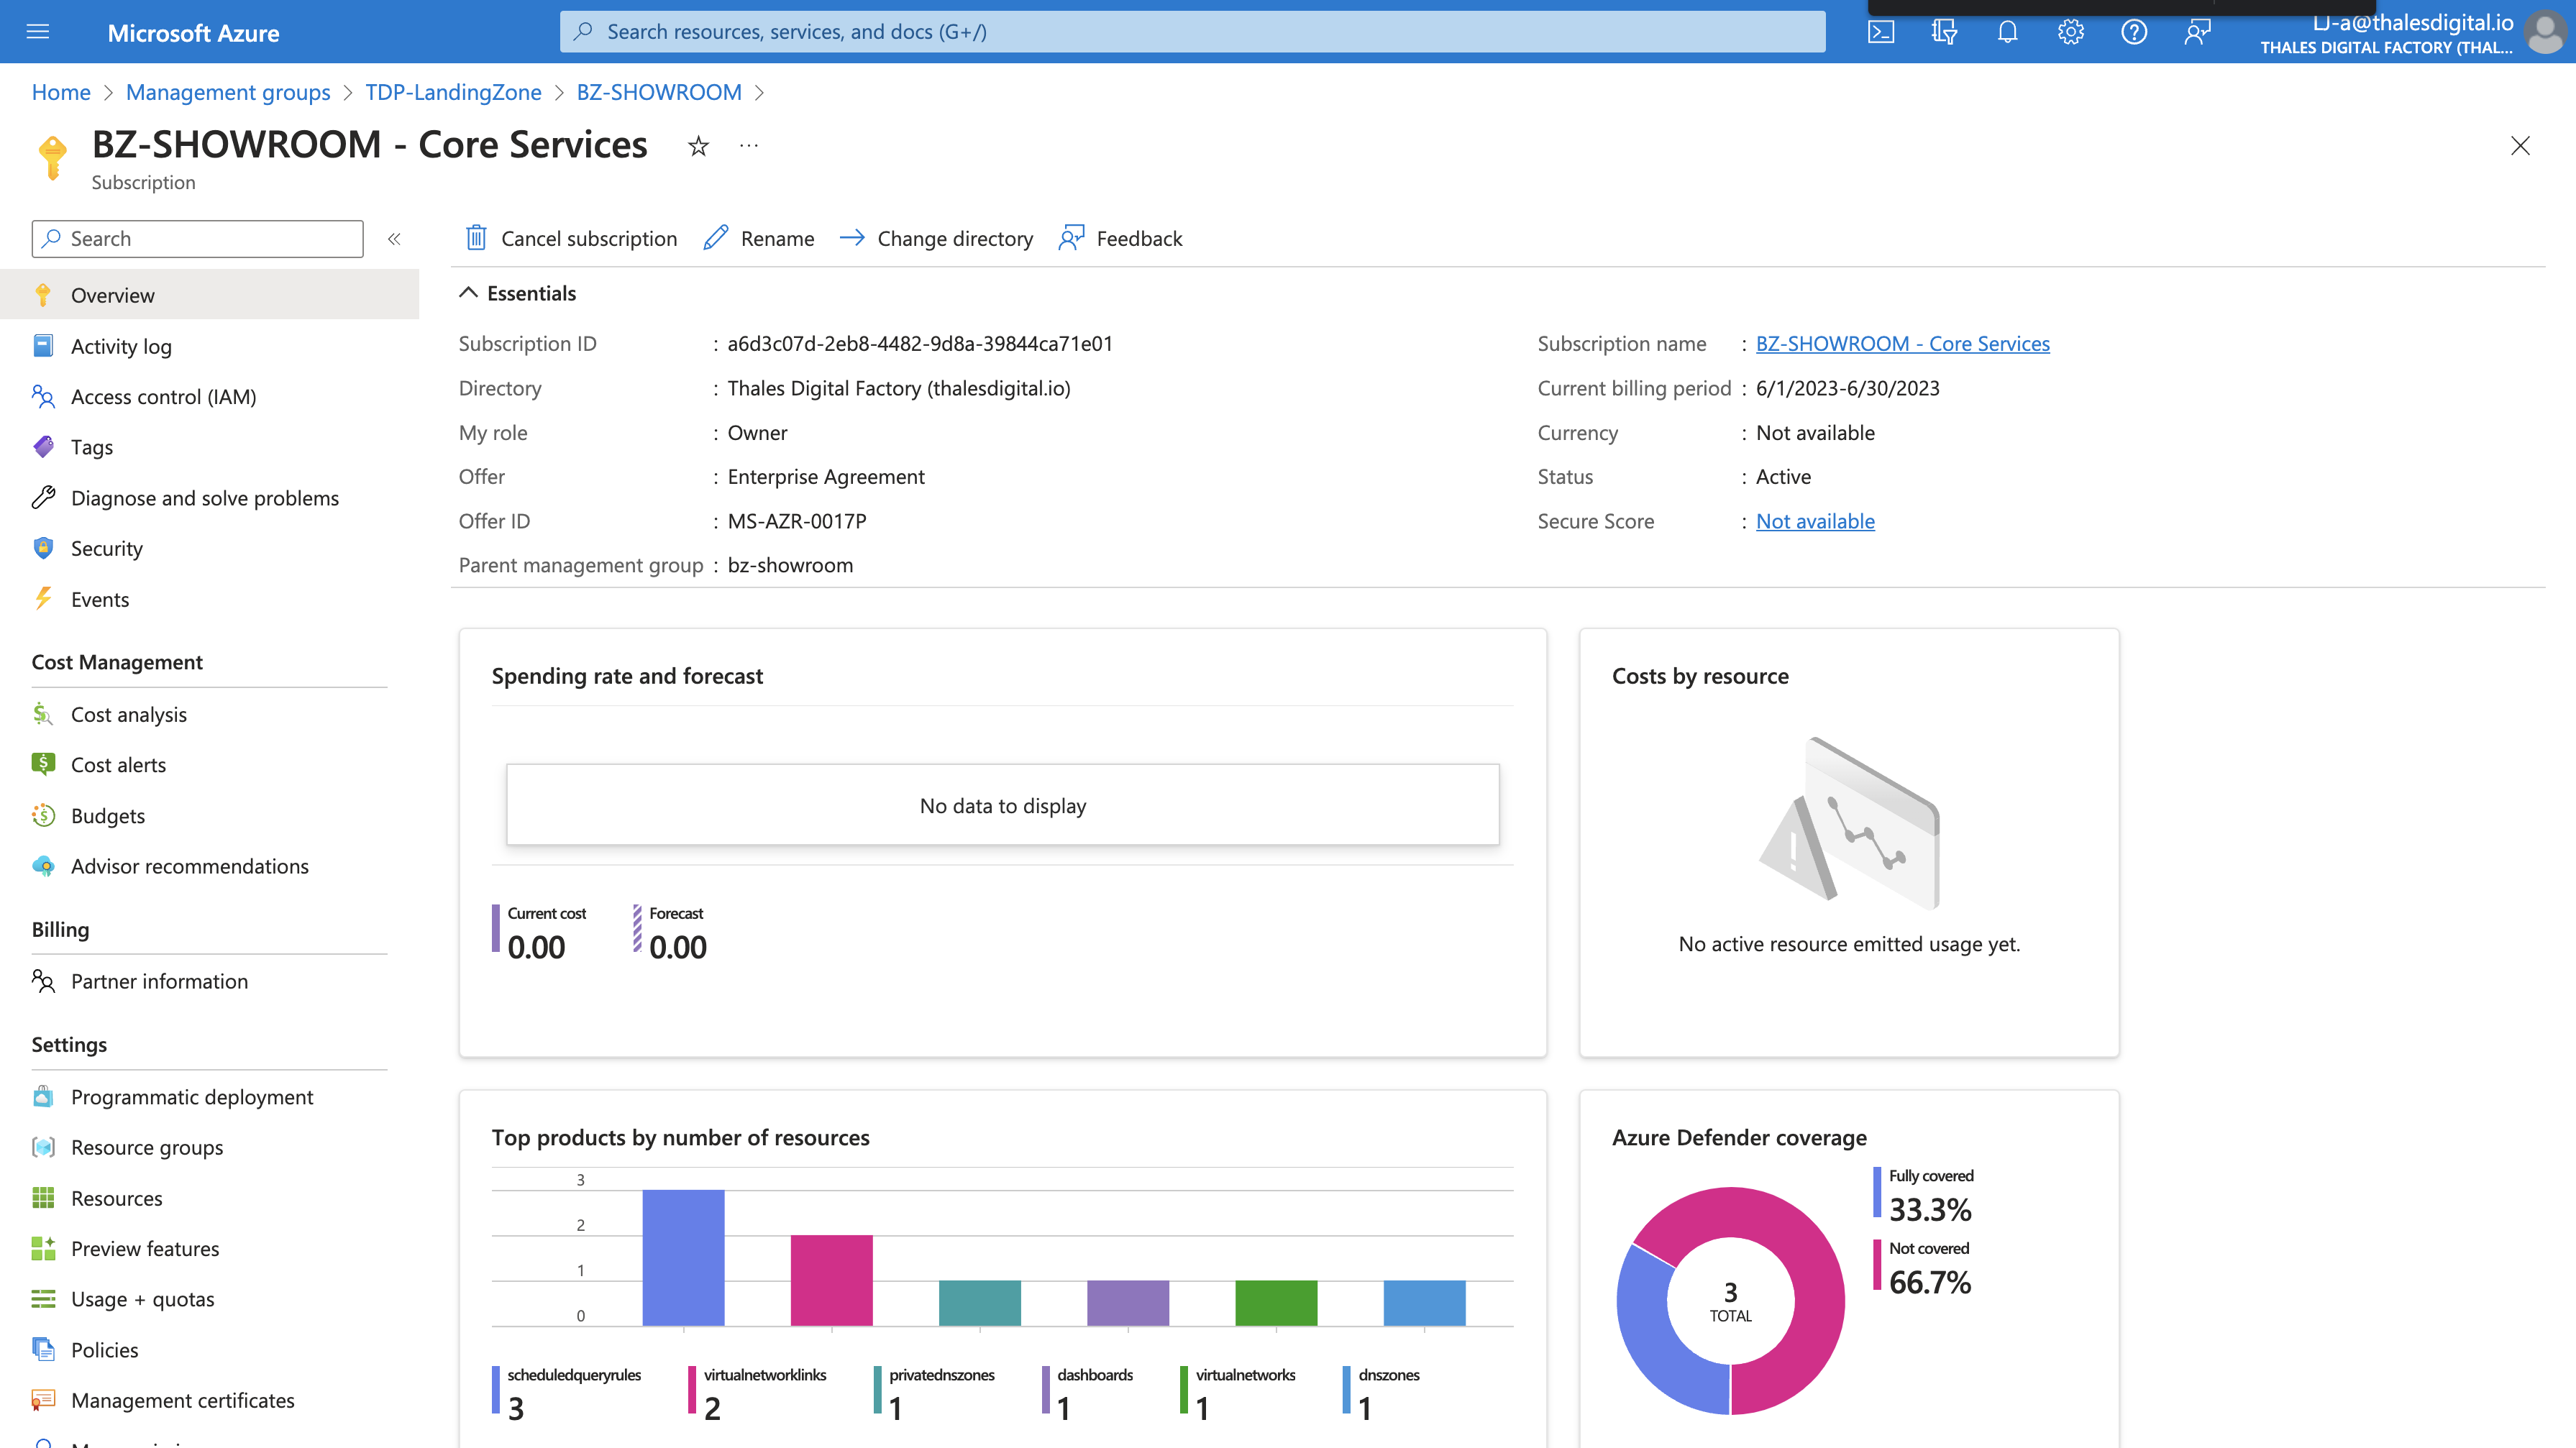Click the Partner information icon
Viewport: 2576px width, 1448px height.
(43, 981)
